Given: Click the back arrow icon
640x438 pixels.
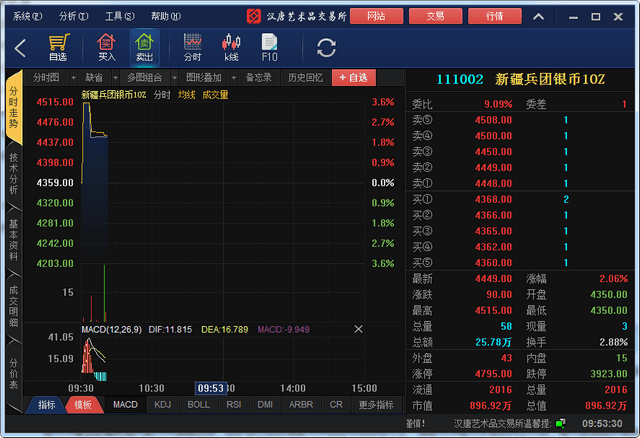Looking at the screenshot, I should click(20, 48).
